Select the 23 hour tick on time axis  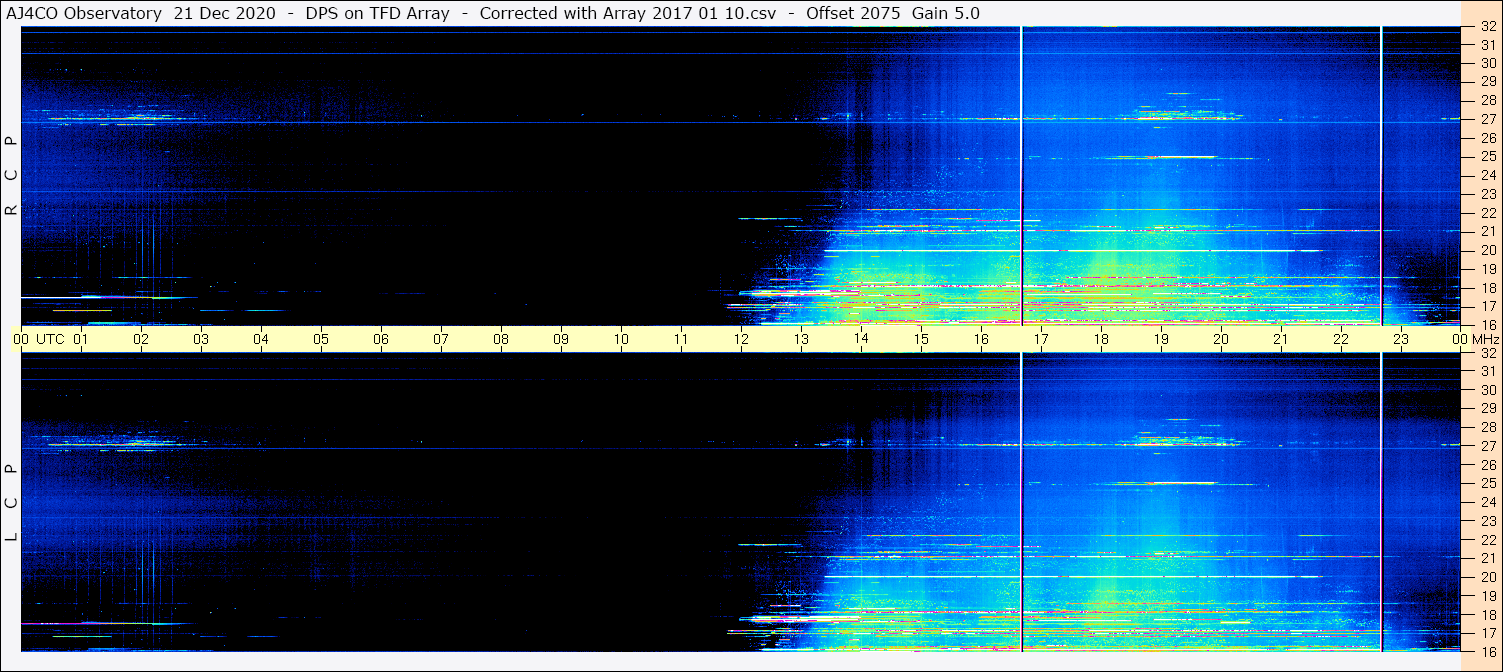coord(1401,339)
